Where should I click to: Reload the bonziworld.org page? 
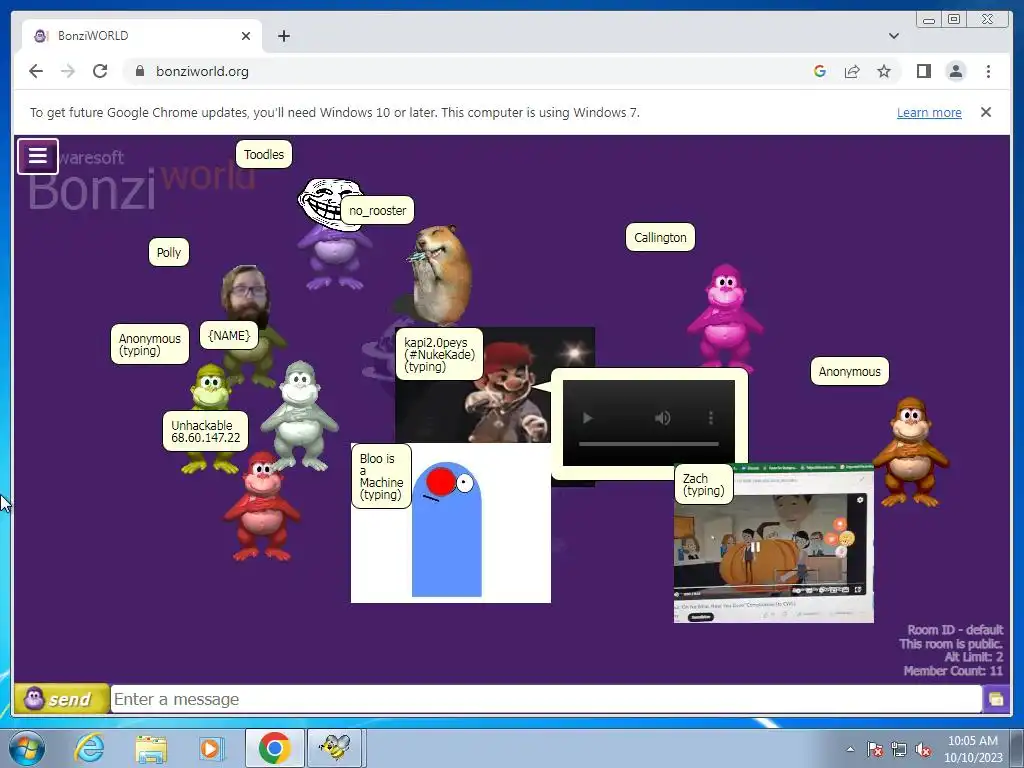pyautogui.click(x=100, y=71)
